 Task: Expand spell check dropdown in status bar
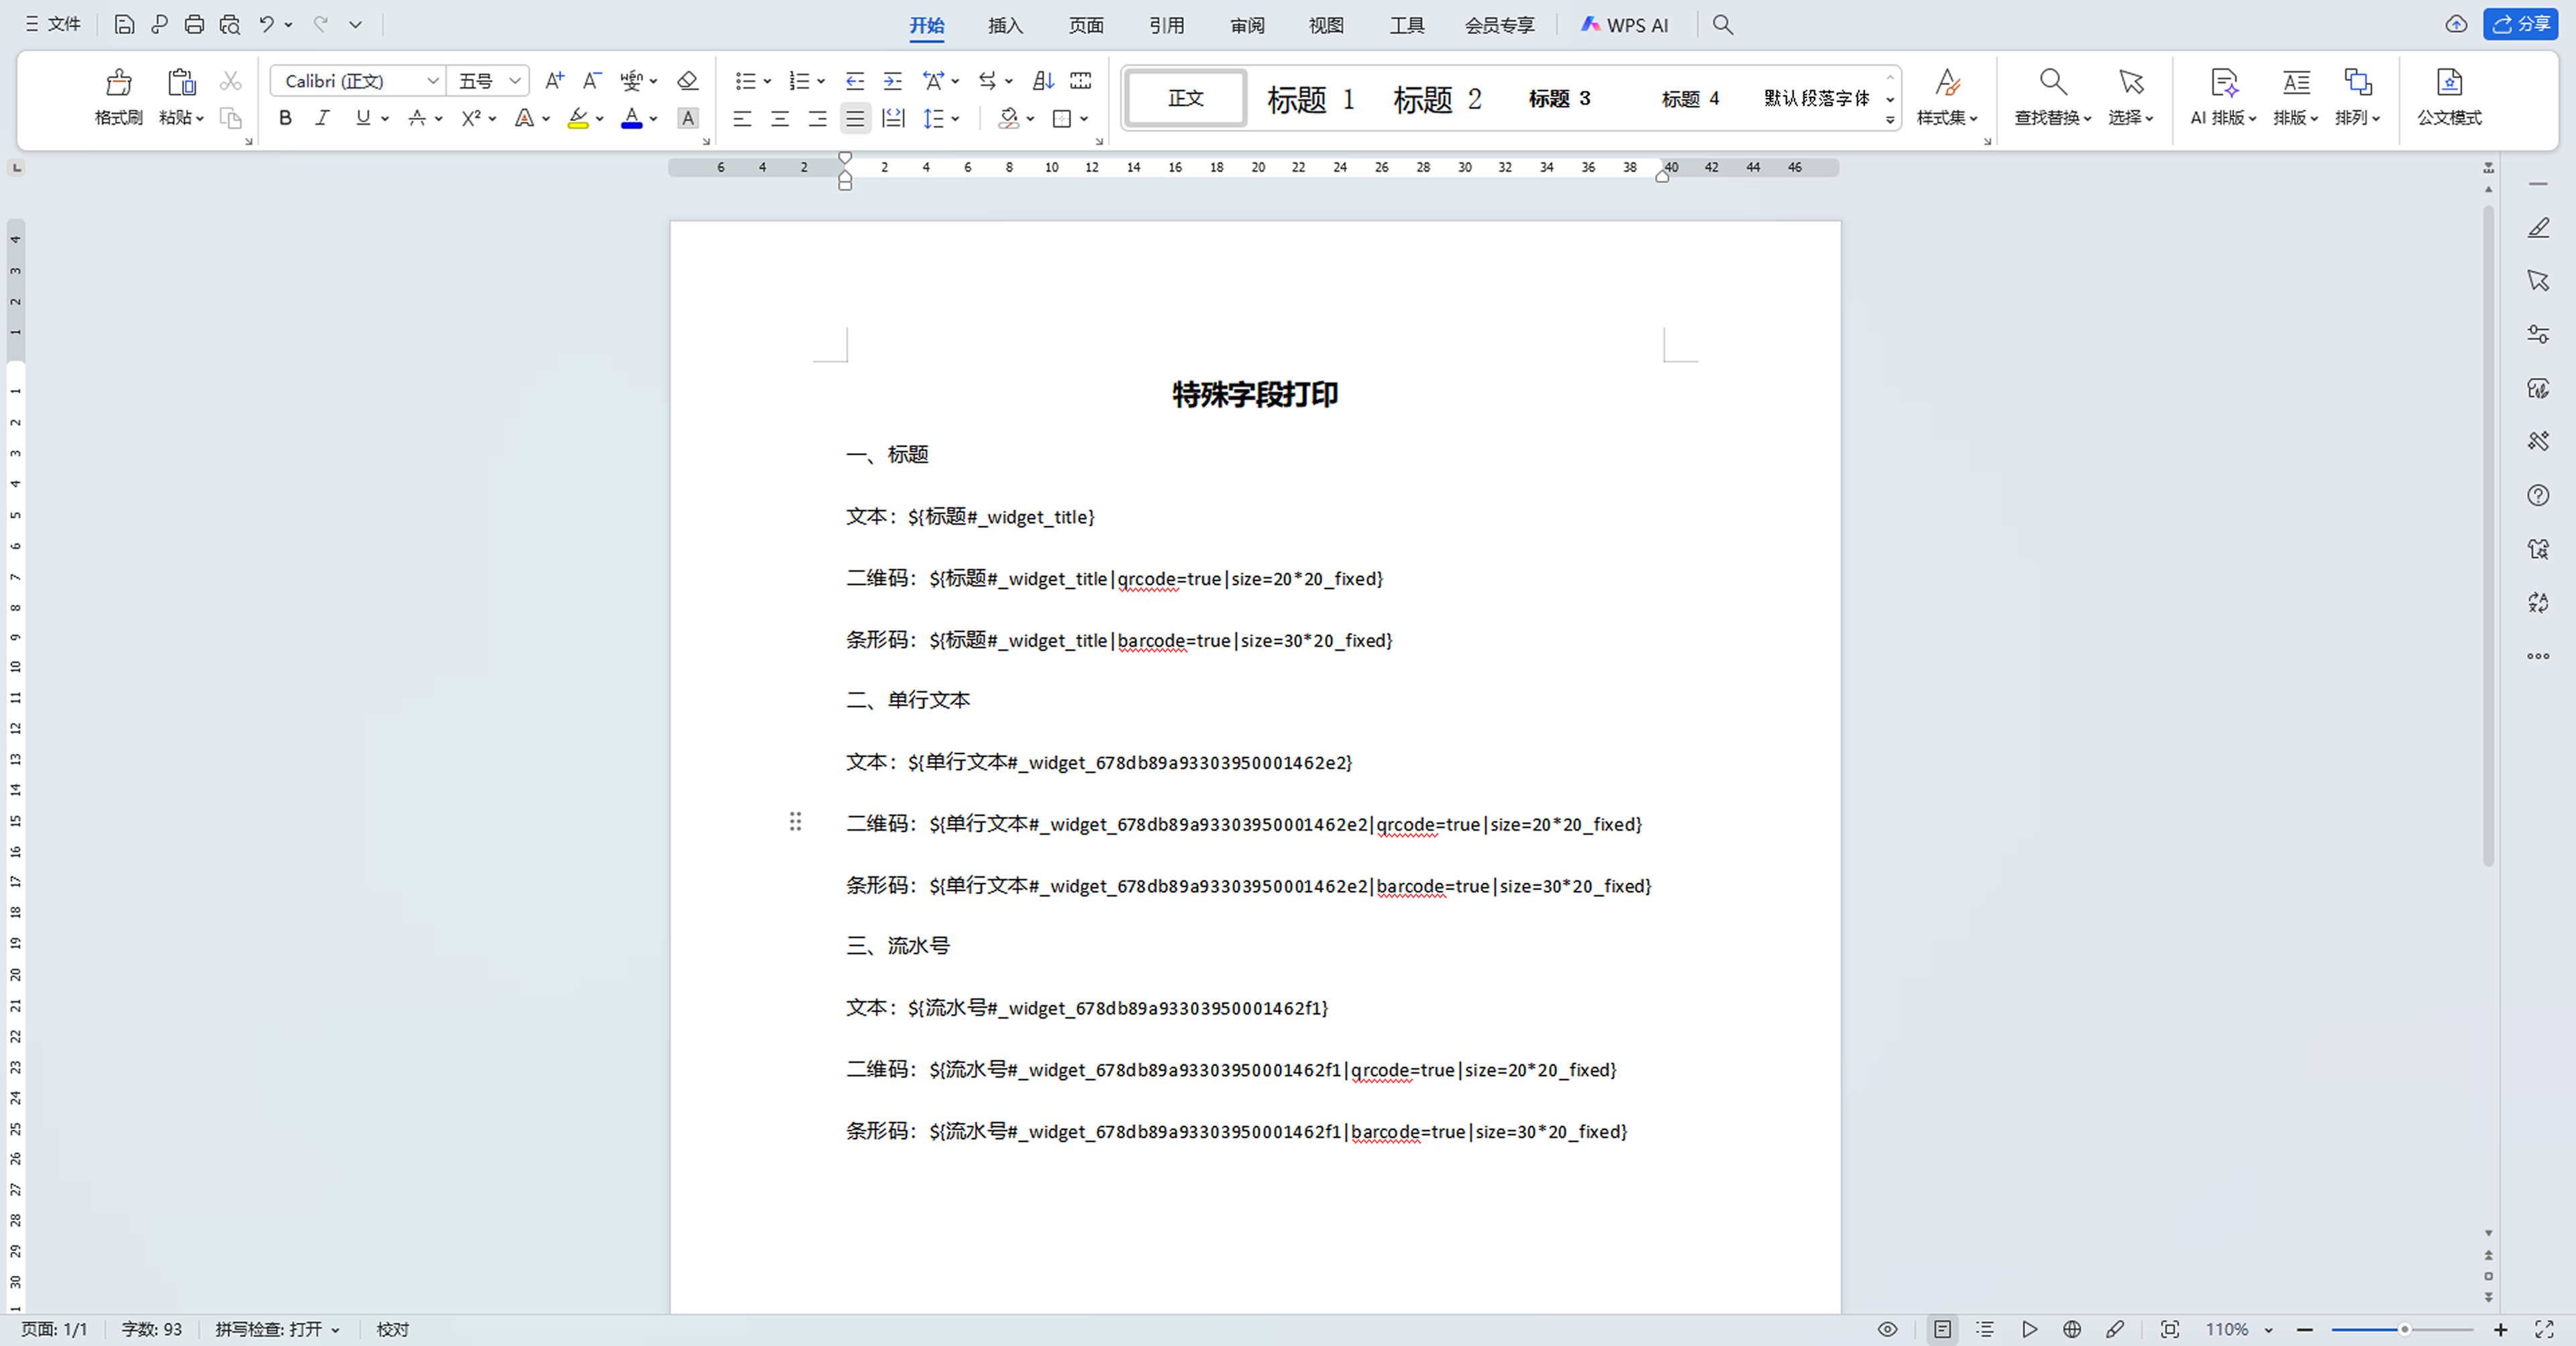pyautogui.click(x=335, y=1330)
